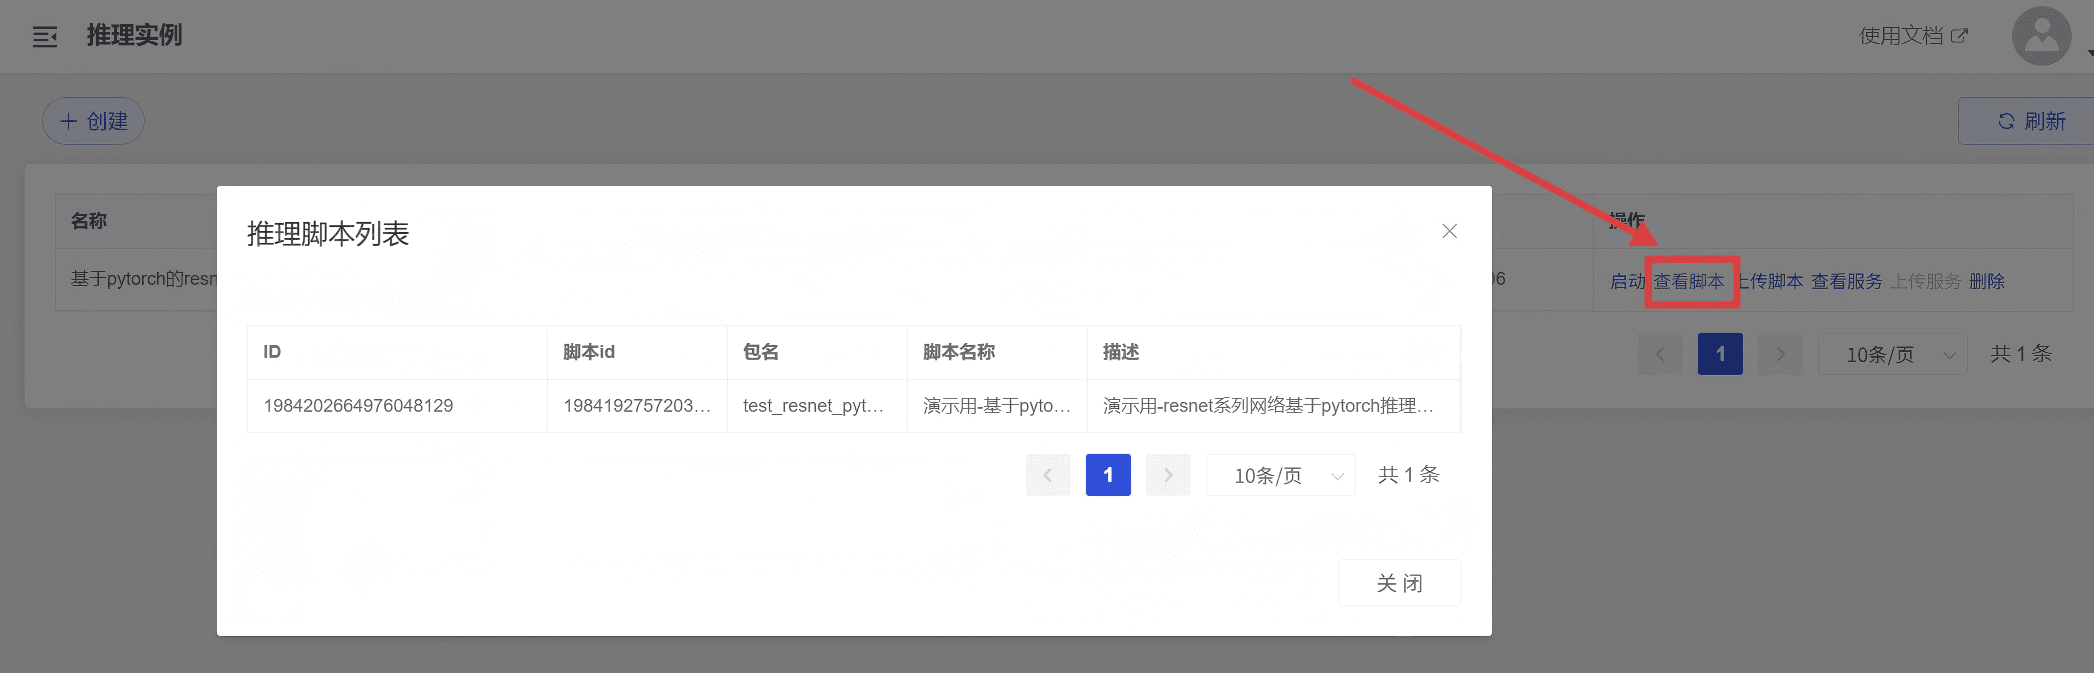Click the user avatar icon
The height and width of the screenshot is (673, 2094).
pyautogui.click(x=2040, y=36)
